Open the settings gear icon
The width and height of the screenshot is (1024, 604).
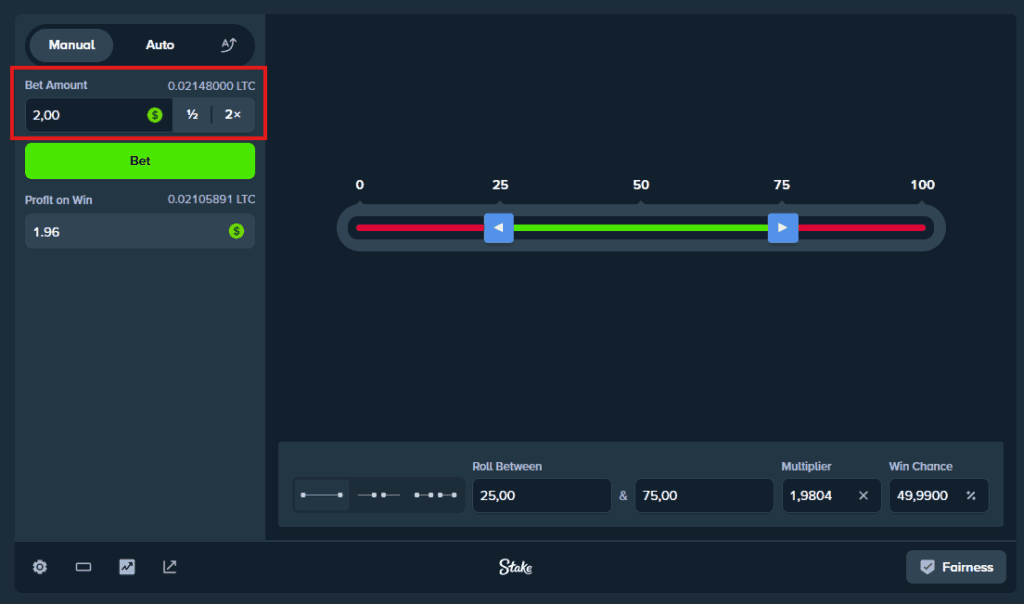coord(40,567)
